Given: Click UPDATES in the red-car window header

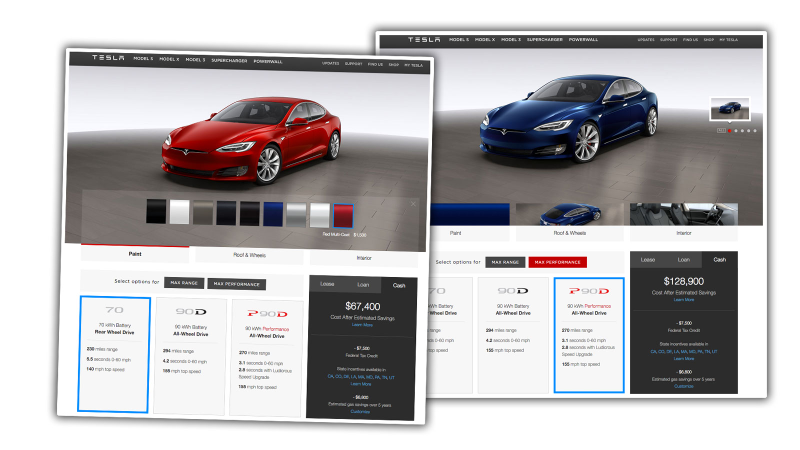Looking at the screenshot, I should coord(331,63).
